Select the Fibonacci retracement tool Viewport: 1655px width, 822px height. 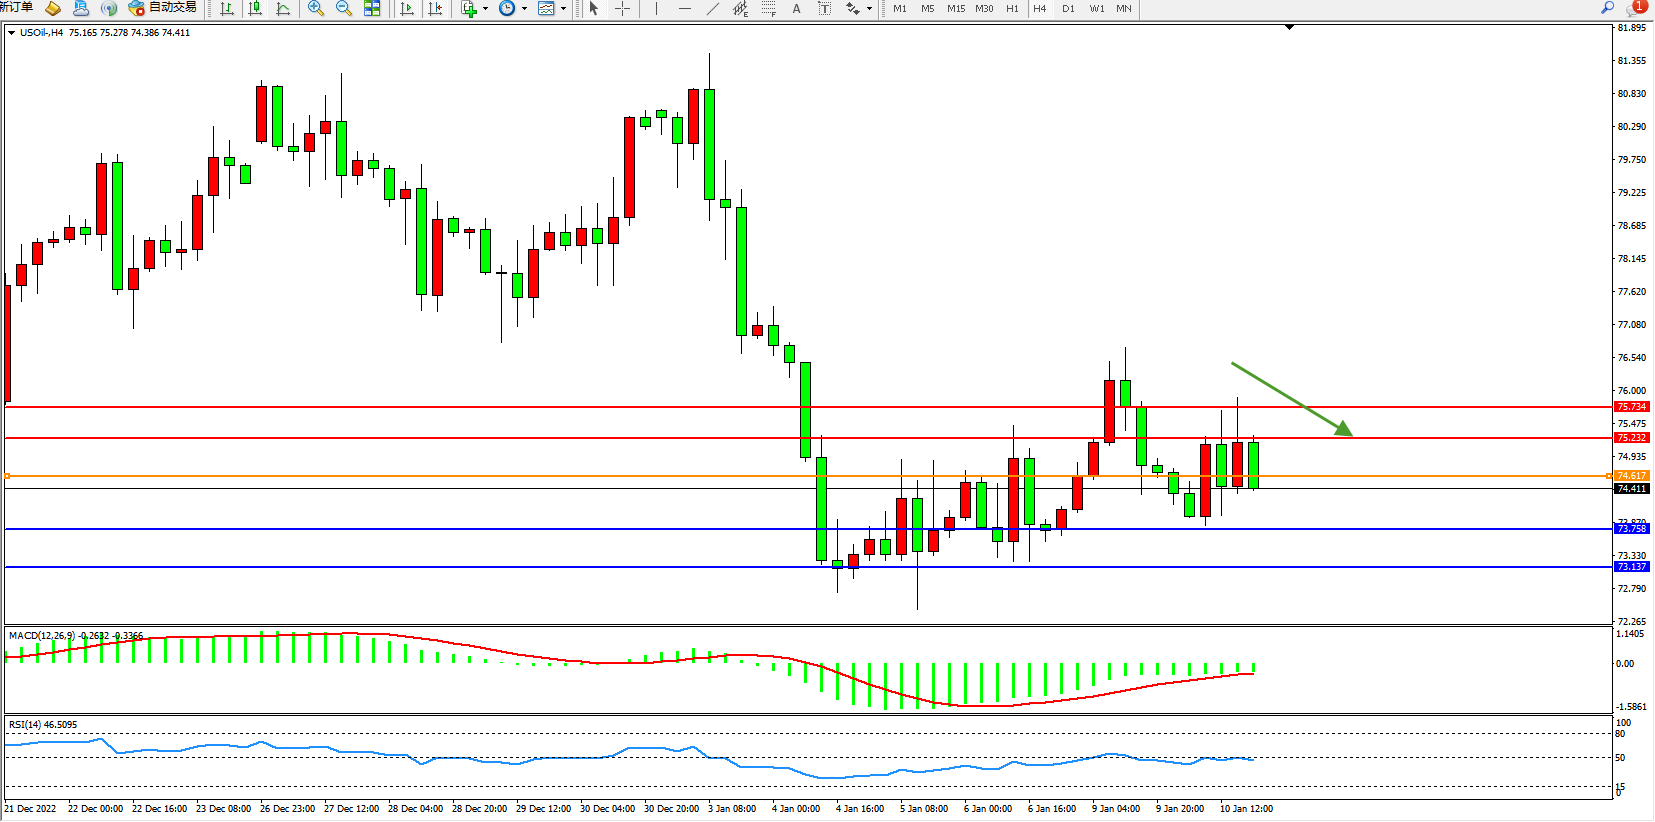[768, 9]
